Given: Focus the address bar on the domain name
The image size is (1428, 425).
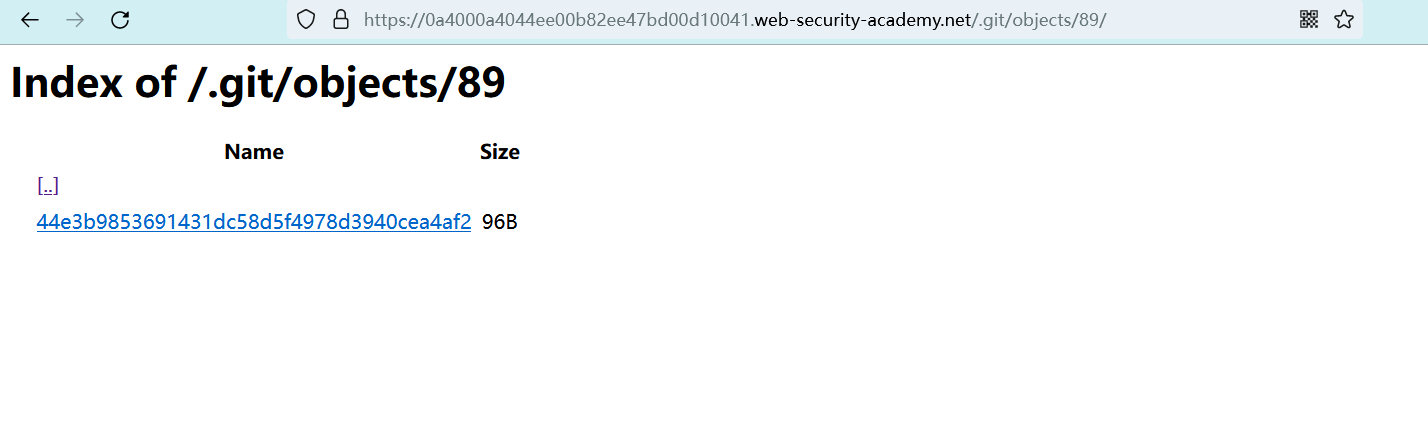Looking at the screenshot, I should click(x=862, y=20).
